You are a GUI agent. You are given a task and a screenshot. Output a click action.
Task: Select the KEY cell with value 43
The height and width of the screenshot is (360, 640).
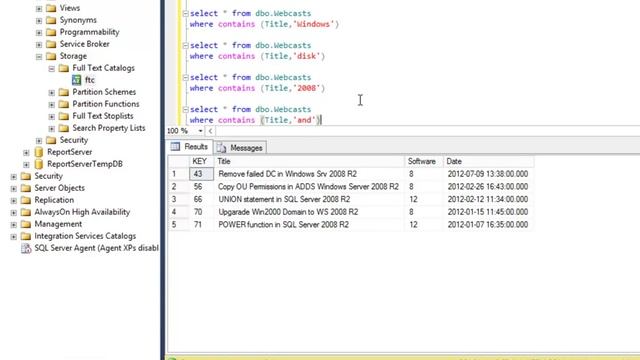(x=201, y=174)
